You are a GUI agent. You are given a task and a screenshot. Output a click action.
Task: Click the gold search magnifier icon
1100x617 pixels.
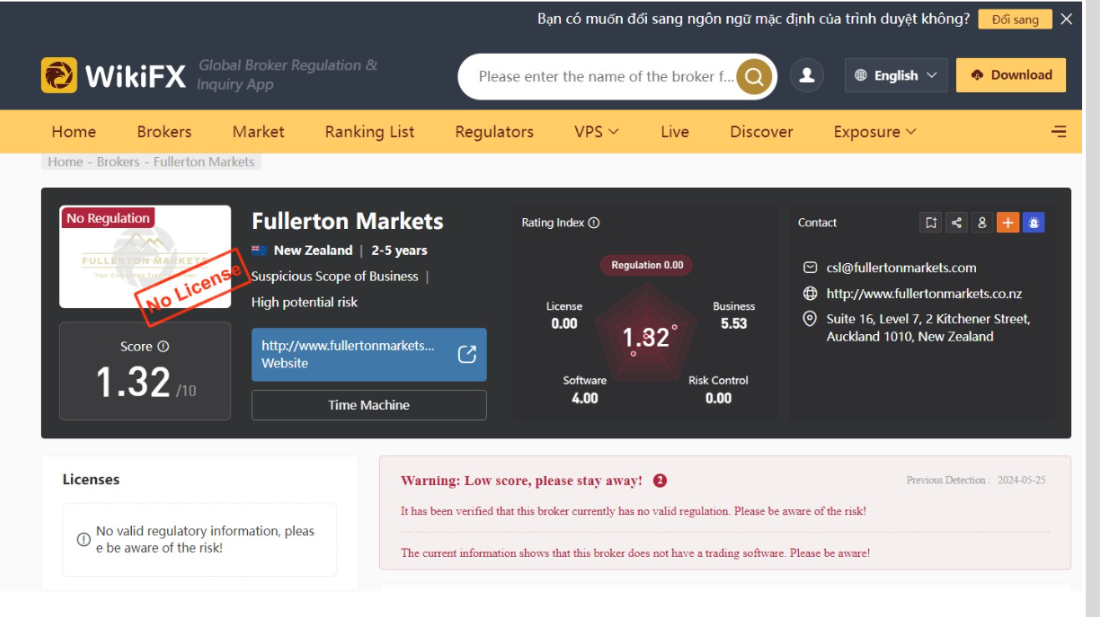click(754, 76)
